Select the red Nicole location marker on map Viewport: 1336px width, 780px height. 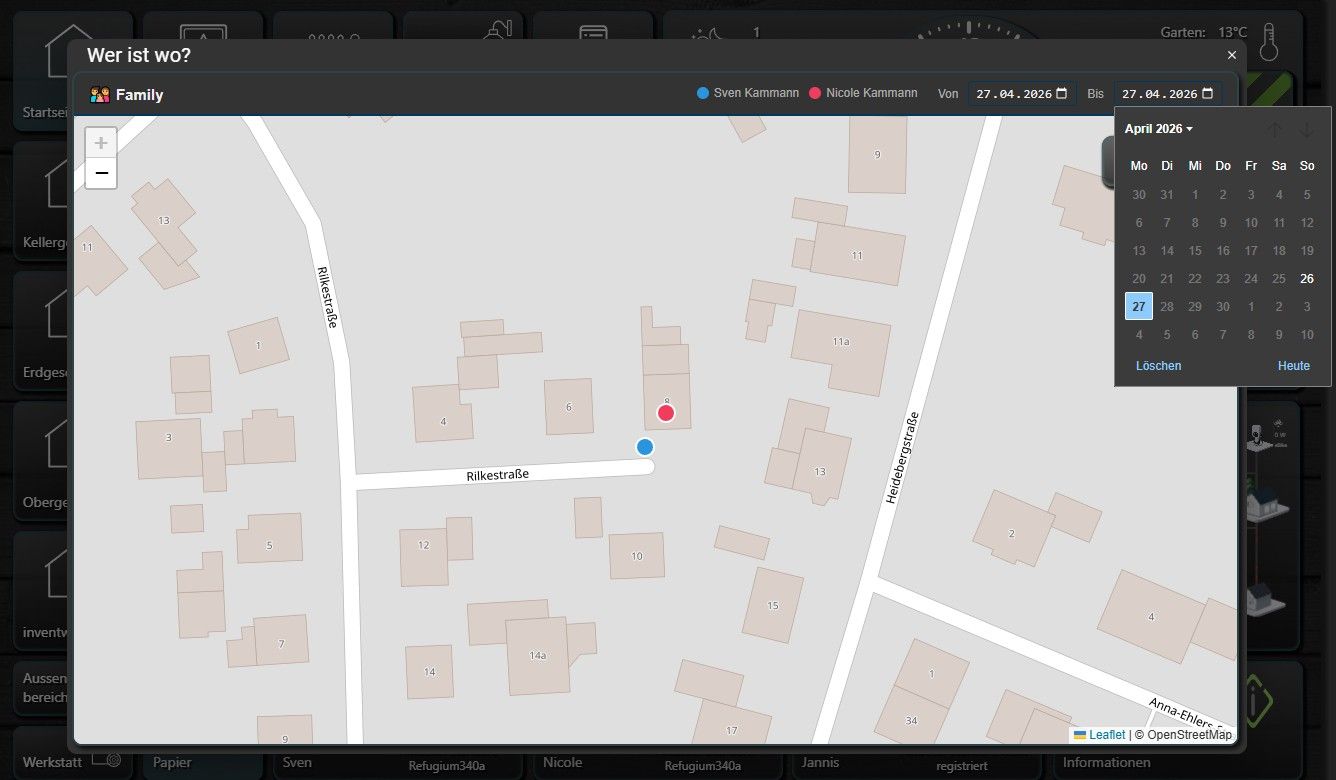(666, 412)
